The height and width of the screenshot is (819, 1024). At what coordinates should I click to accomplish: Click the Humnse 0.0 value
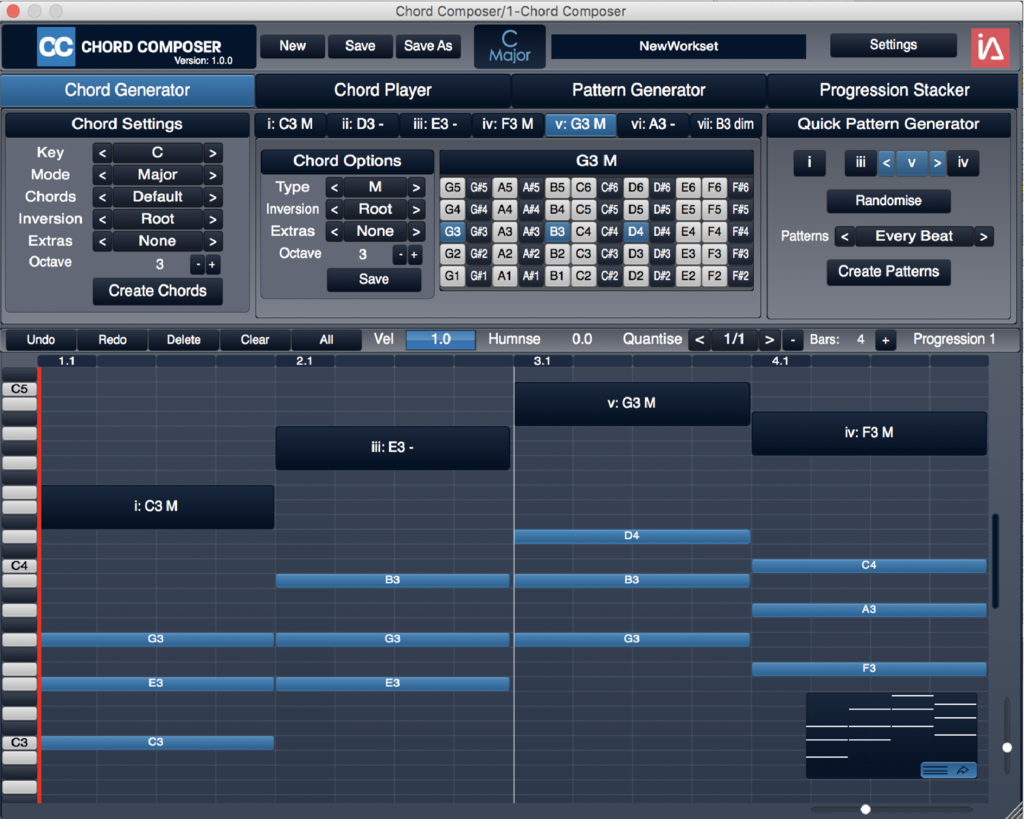(581, 339)
